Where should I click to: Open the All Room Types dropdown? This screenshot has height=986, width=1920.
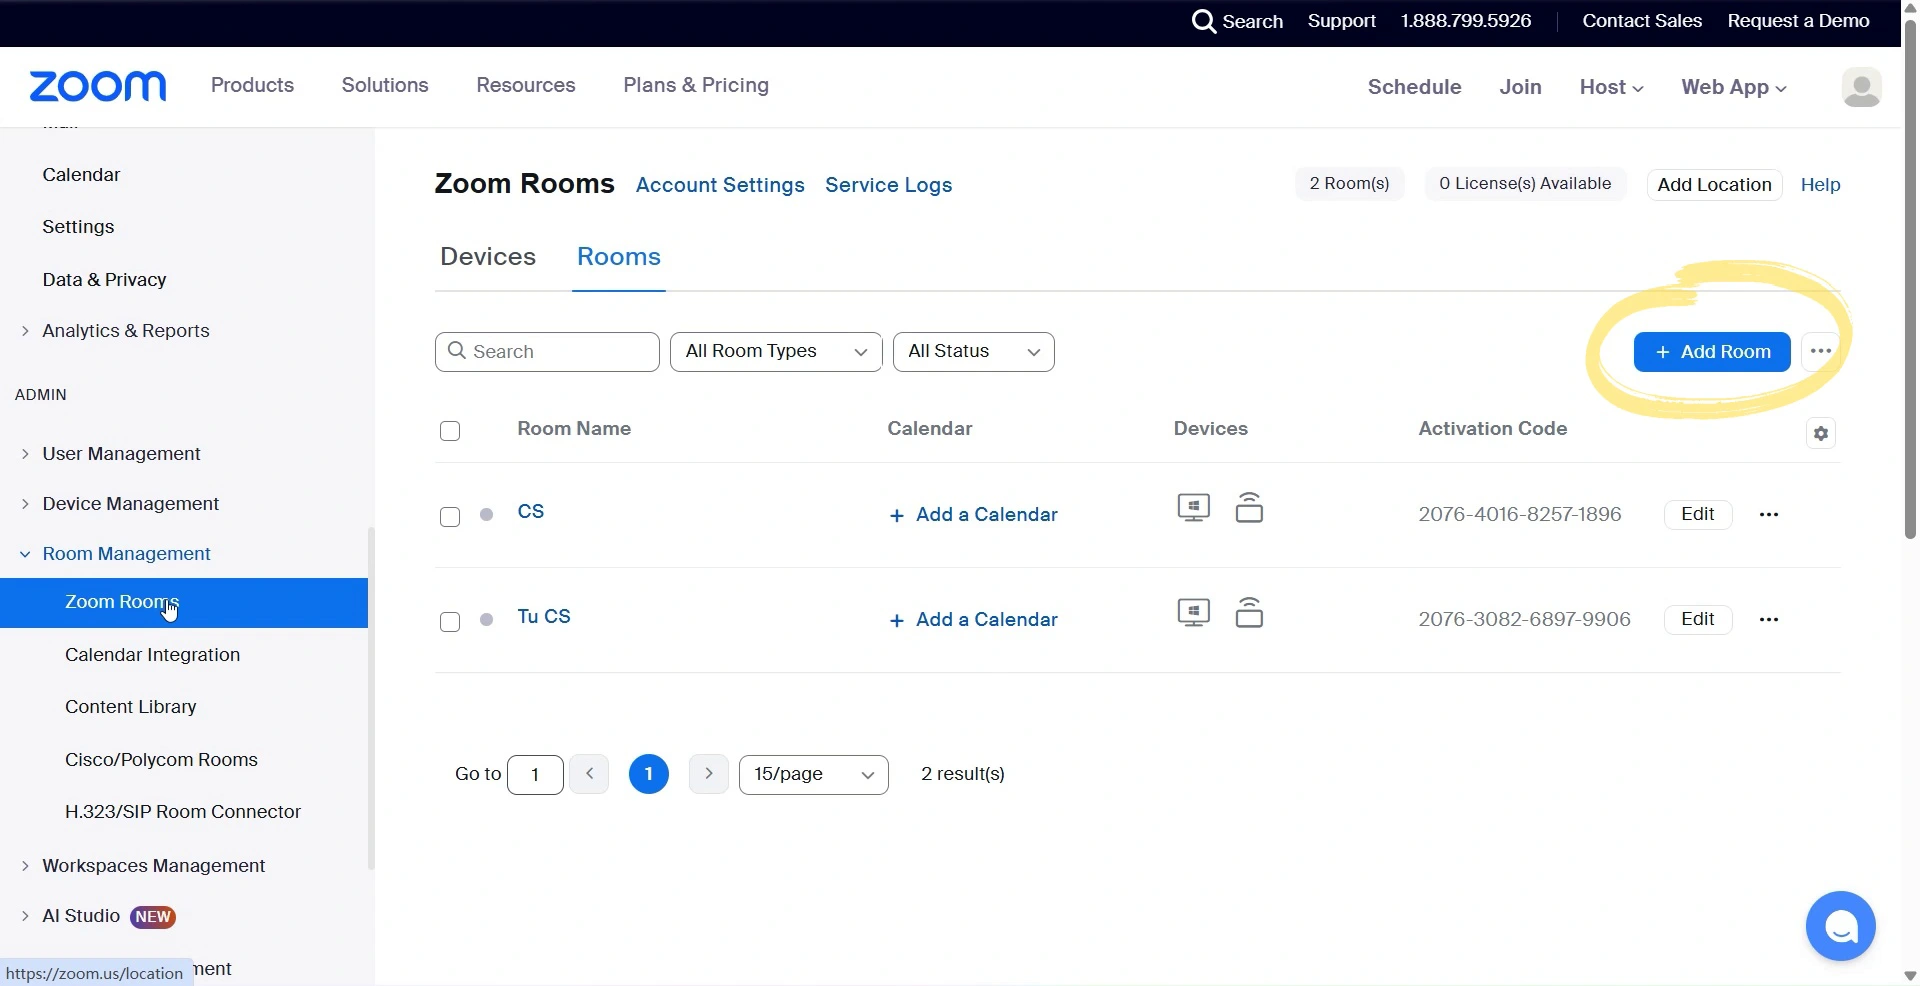(776, 352)
